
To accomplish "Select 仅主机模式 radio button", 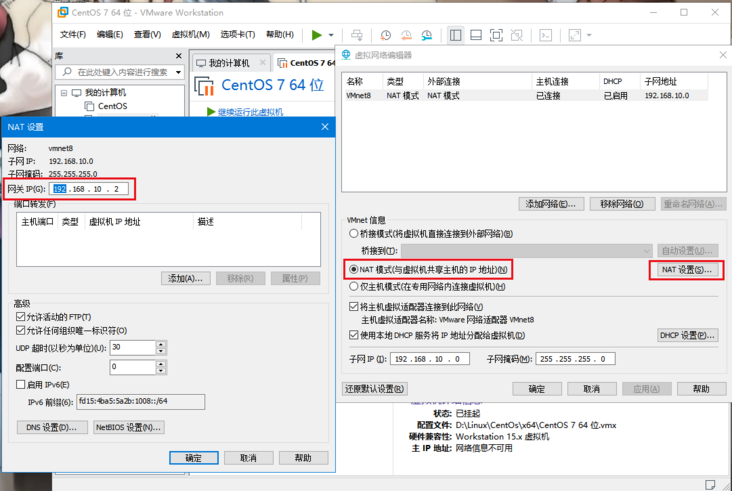I will (x=353, y=286).
